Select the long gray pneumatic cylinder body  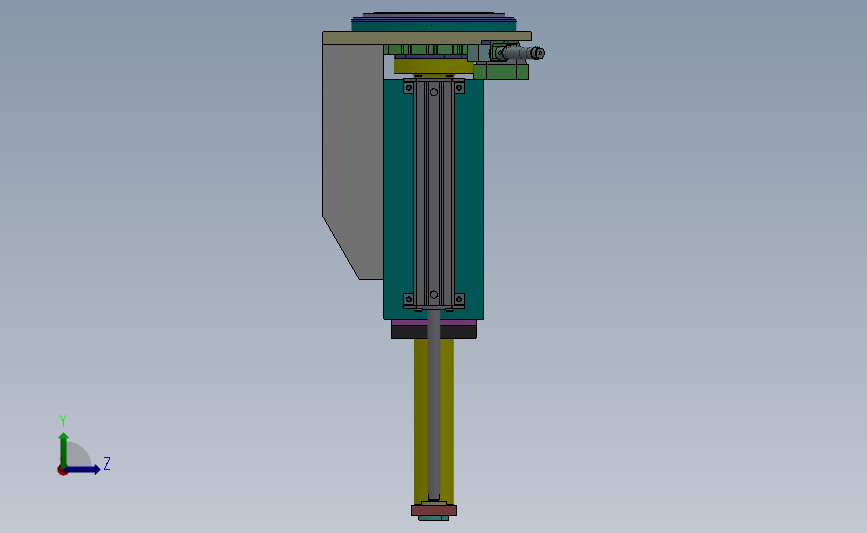tap(434, 194)
